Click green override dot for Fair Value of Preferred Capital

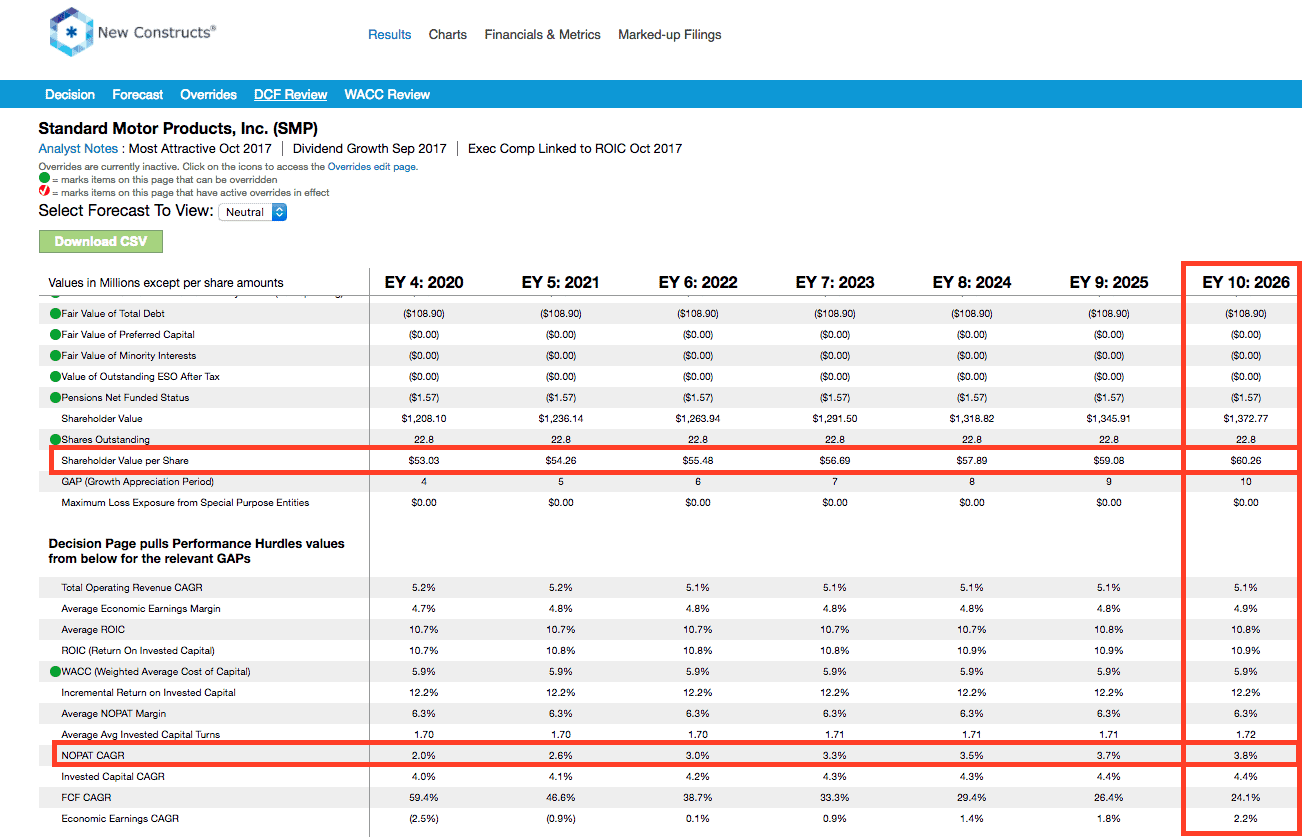55,335
